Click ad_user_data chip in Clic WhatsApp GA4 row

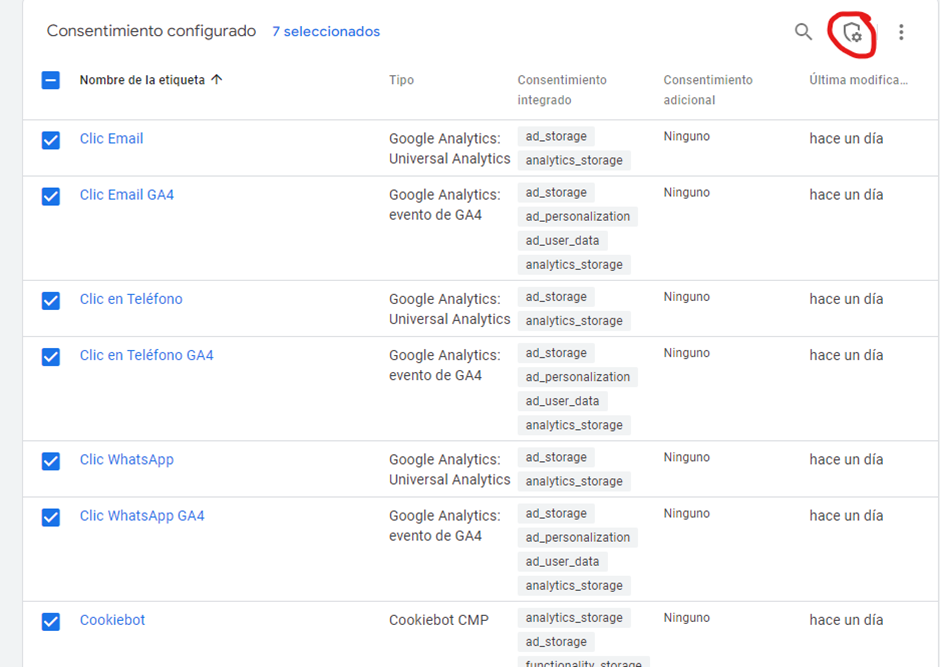(x=562, y=562)
